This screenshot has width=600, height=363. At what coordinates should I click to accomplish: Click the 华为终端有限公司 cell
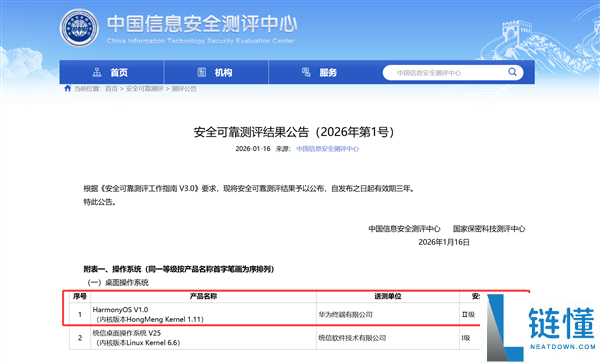pyautogui.click(x=388, y=314)
